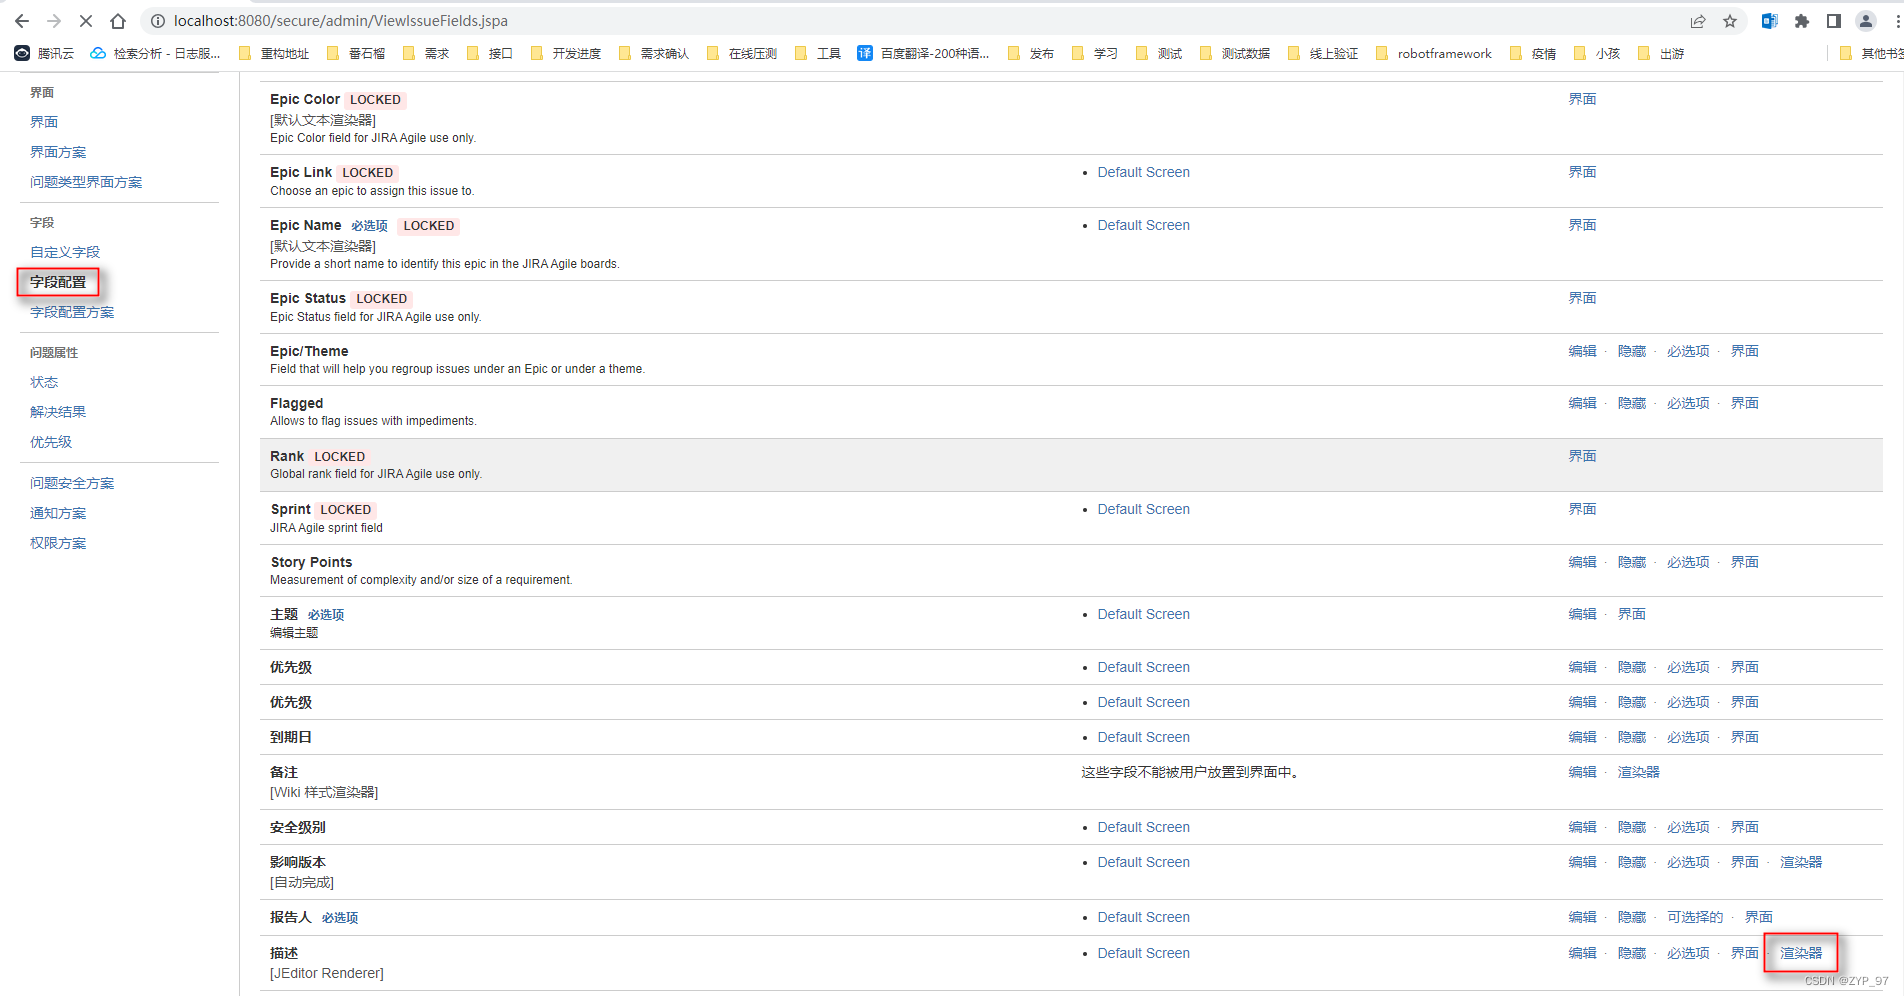1904x996 pixels.
Task: Open the 测试数据 bookmark folder
Action: (x=1244, y=53)
